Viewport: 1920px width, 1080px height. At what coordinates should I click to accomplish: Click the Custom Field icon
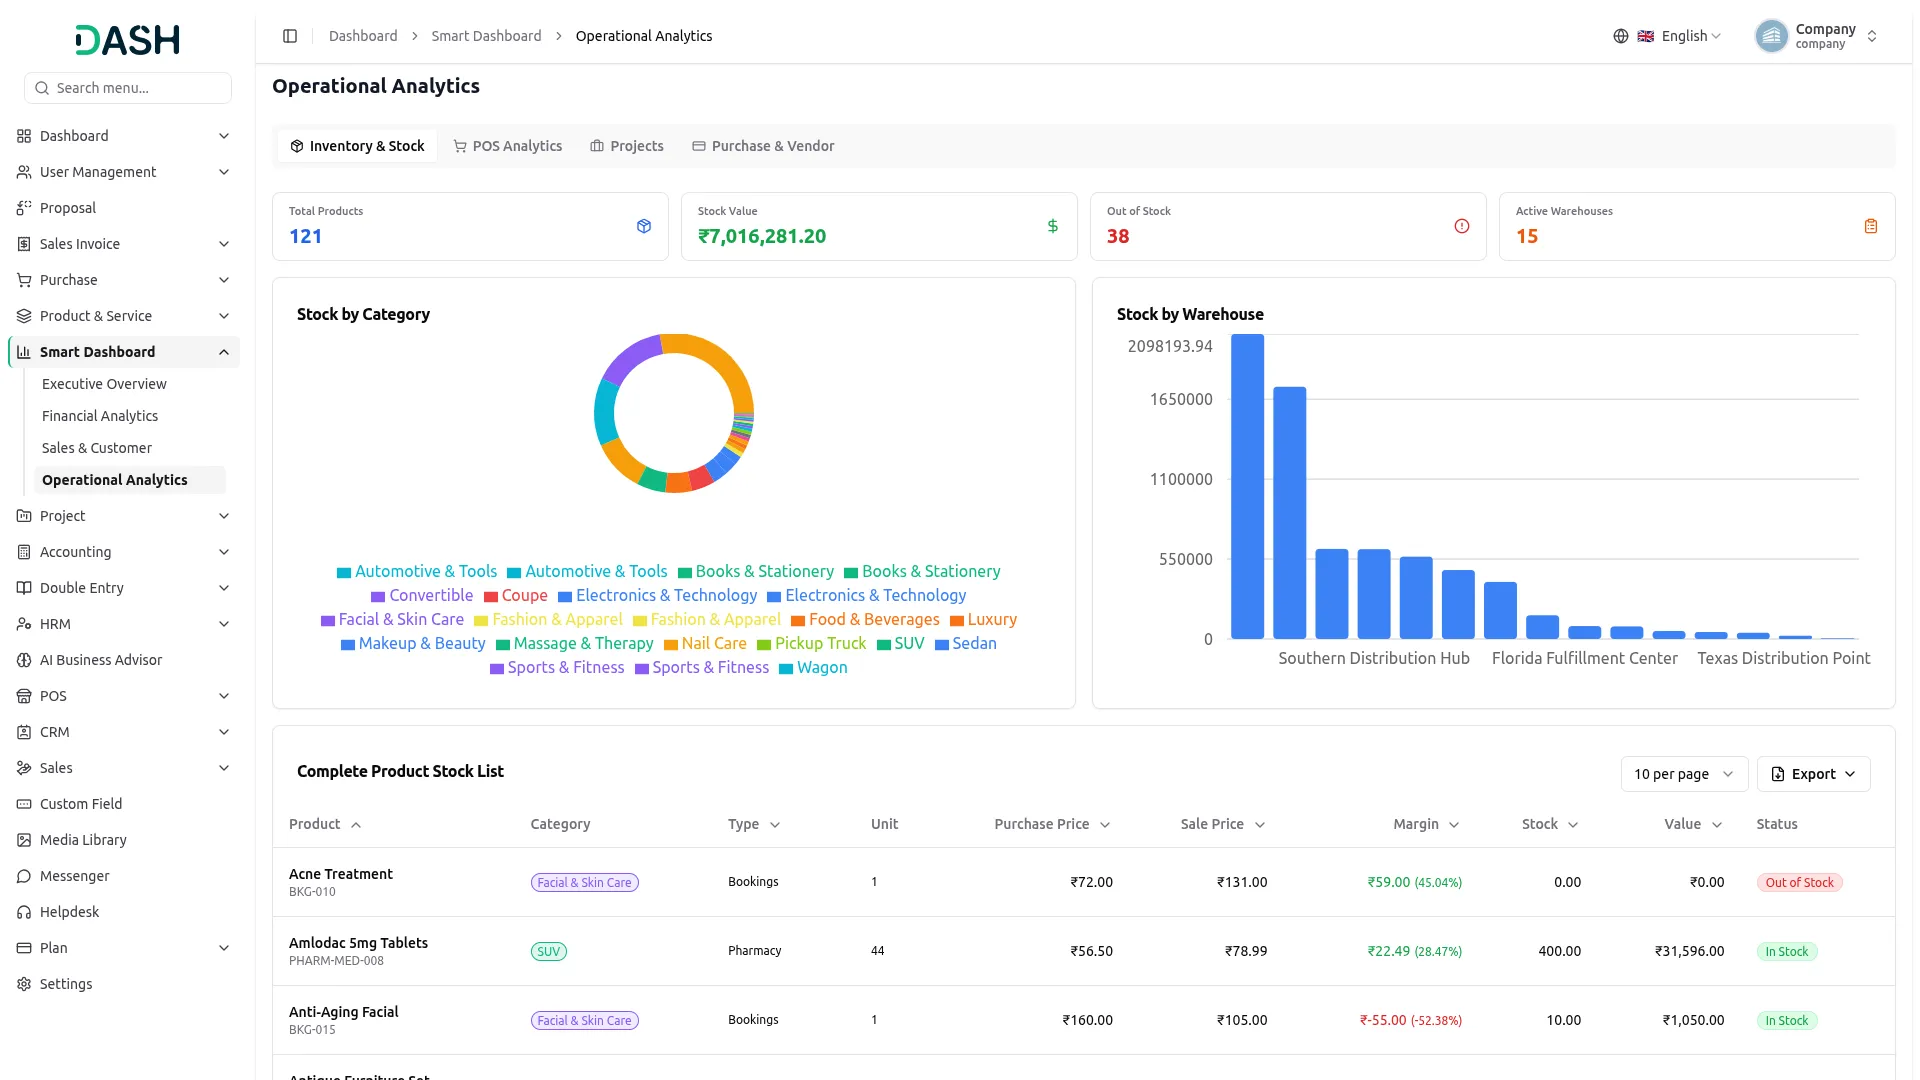pyautogui.click(x=24, y=804)
